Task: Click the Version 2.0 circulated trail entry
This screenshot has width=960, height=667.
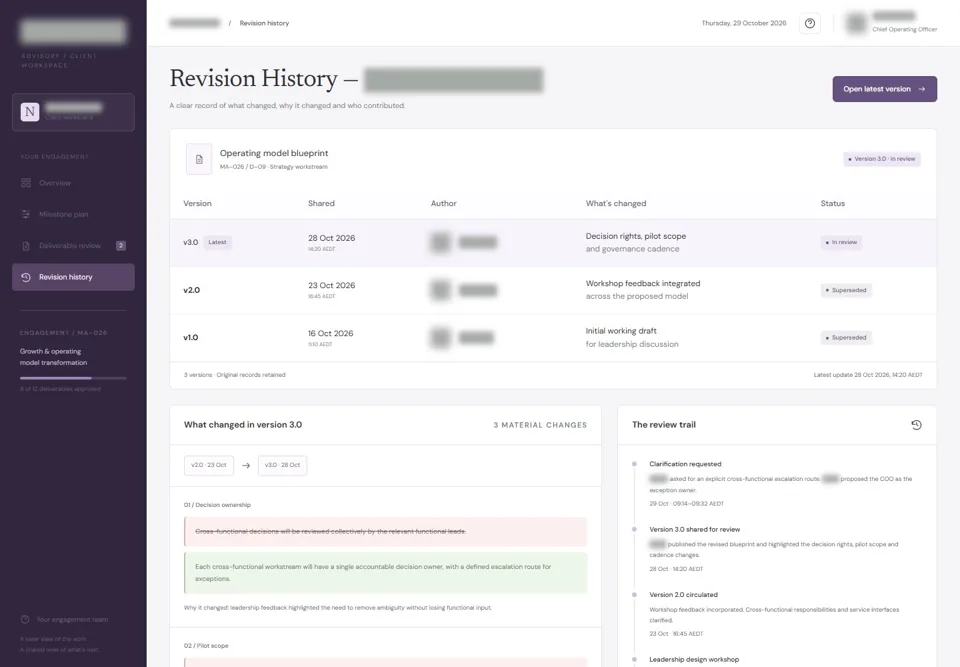Action: (x=683, y=595)
